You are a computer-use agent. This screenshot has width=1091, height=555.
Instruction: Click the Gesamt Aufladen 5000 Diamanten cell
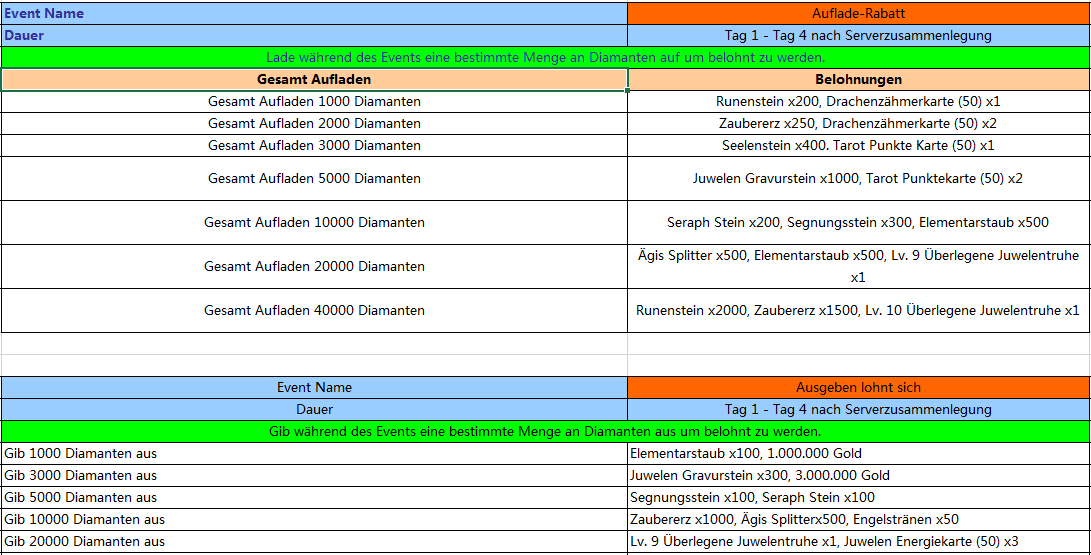click(x=314, y=178)
